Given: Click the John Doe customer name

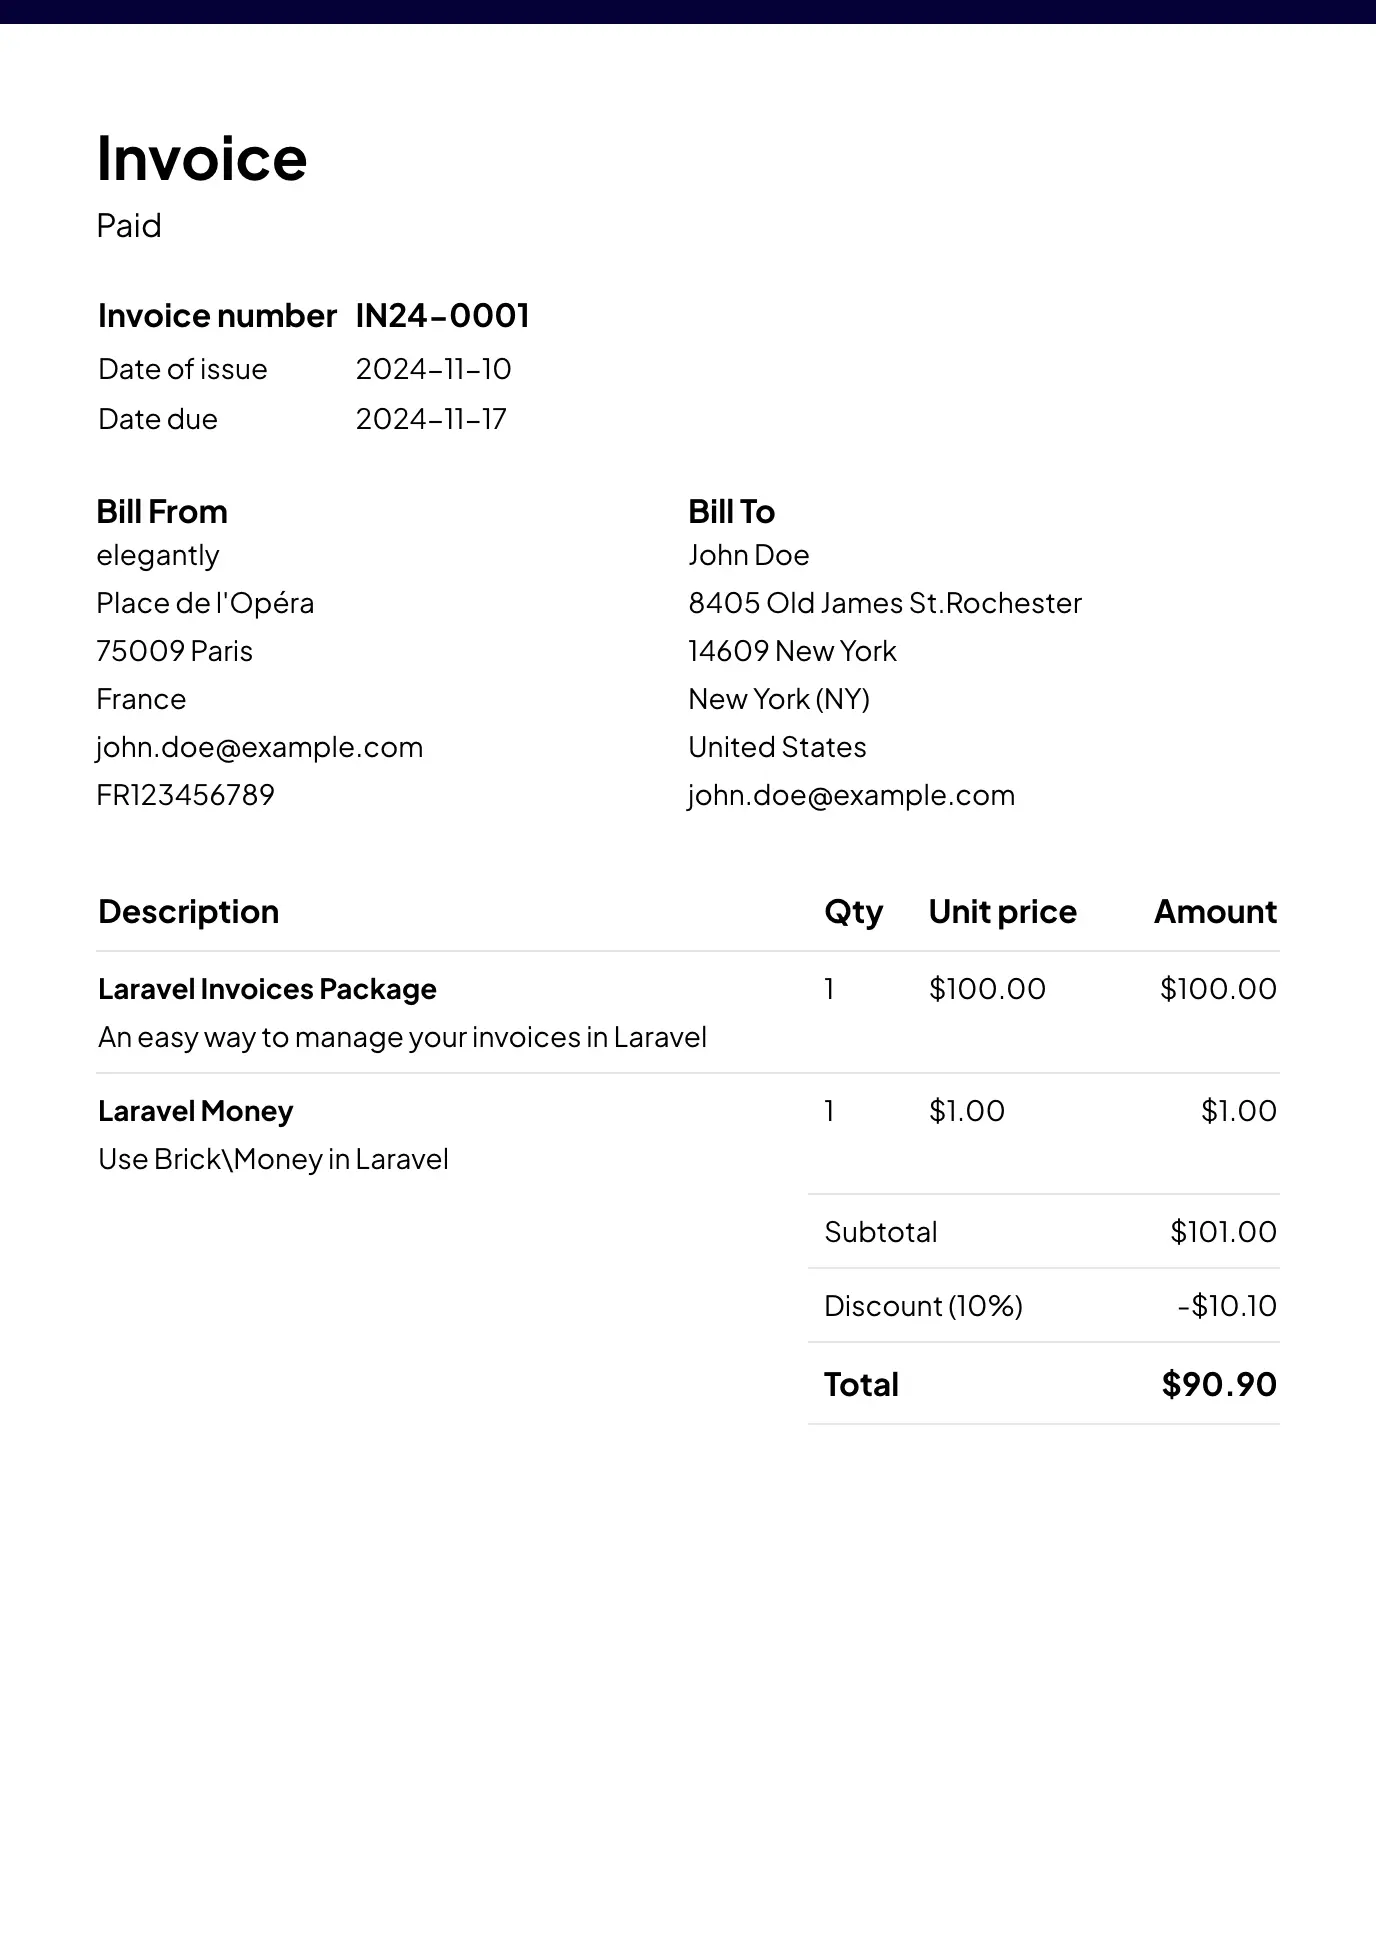Looking at the screenshot, I should click(x=748, y=555).
